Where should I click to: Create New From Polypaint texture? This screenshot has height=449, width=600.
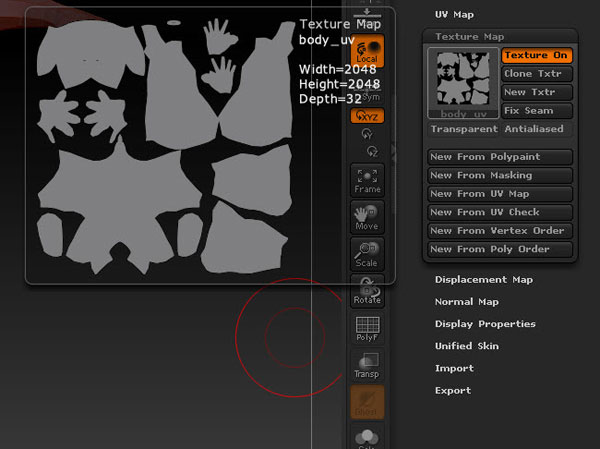pyautogui.click(x=500, y=157)
